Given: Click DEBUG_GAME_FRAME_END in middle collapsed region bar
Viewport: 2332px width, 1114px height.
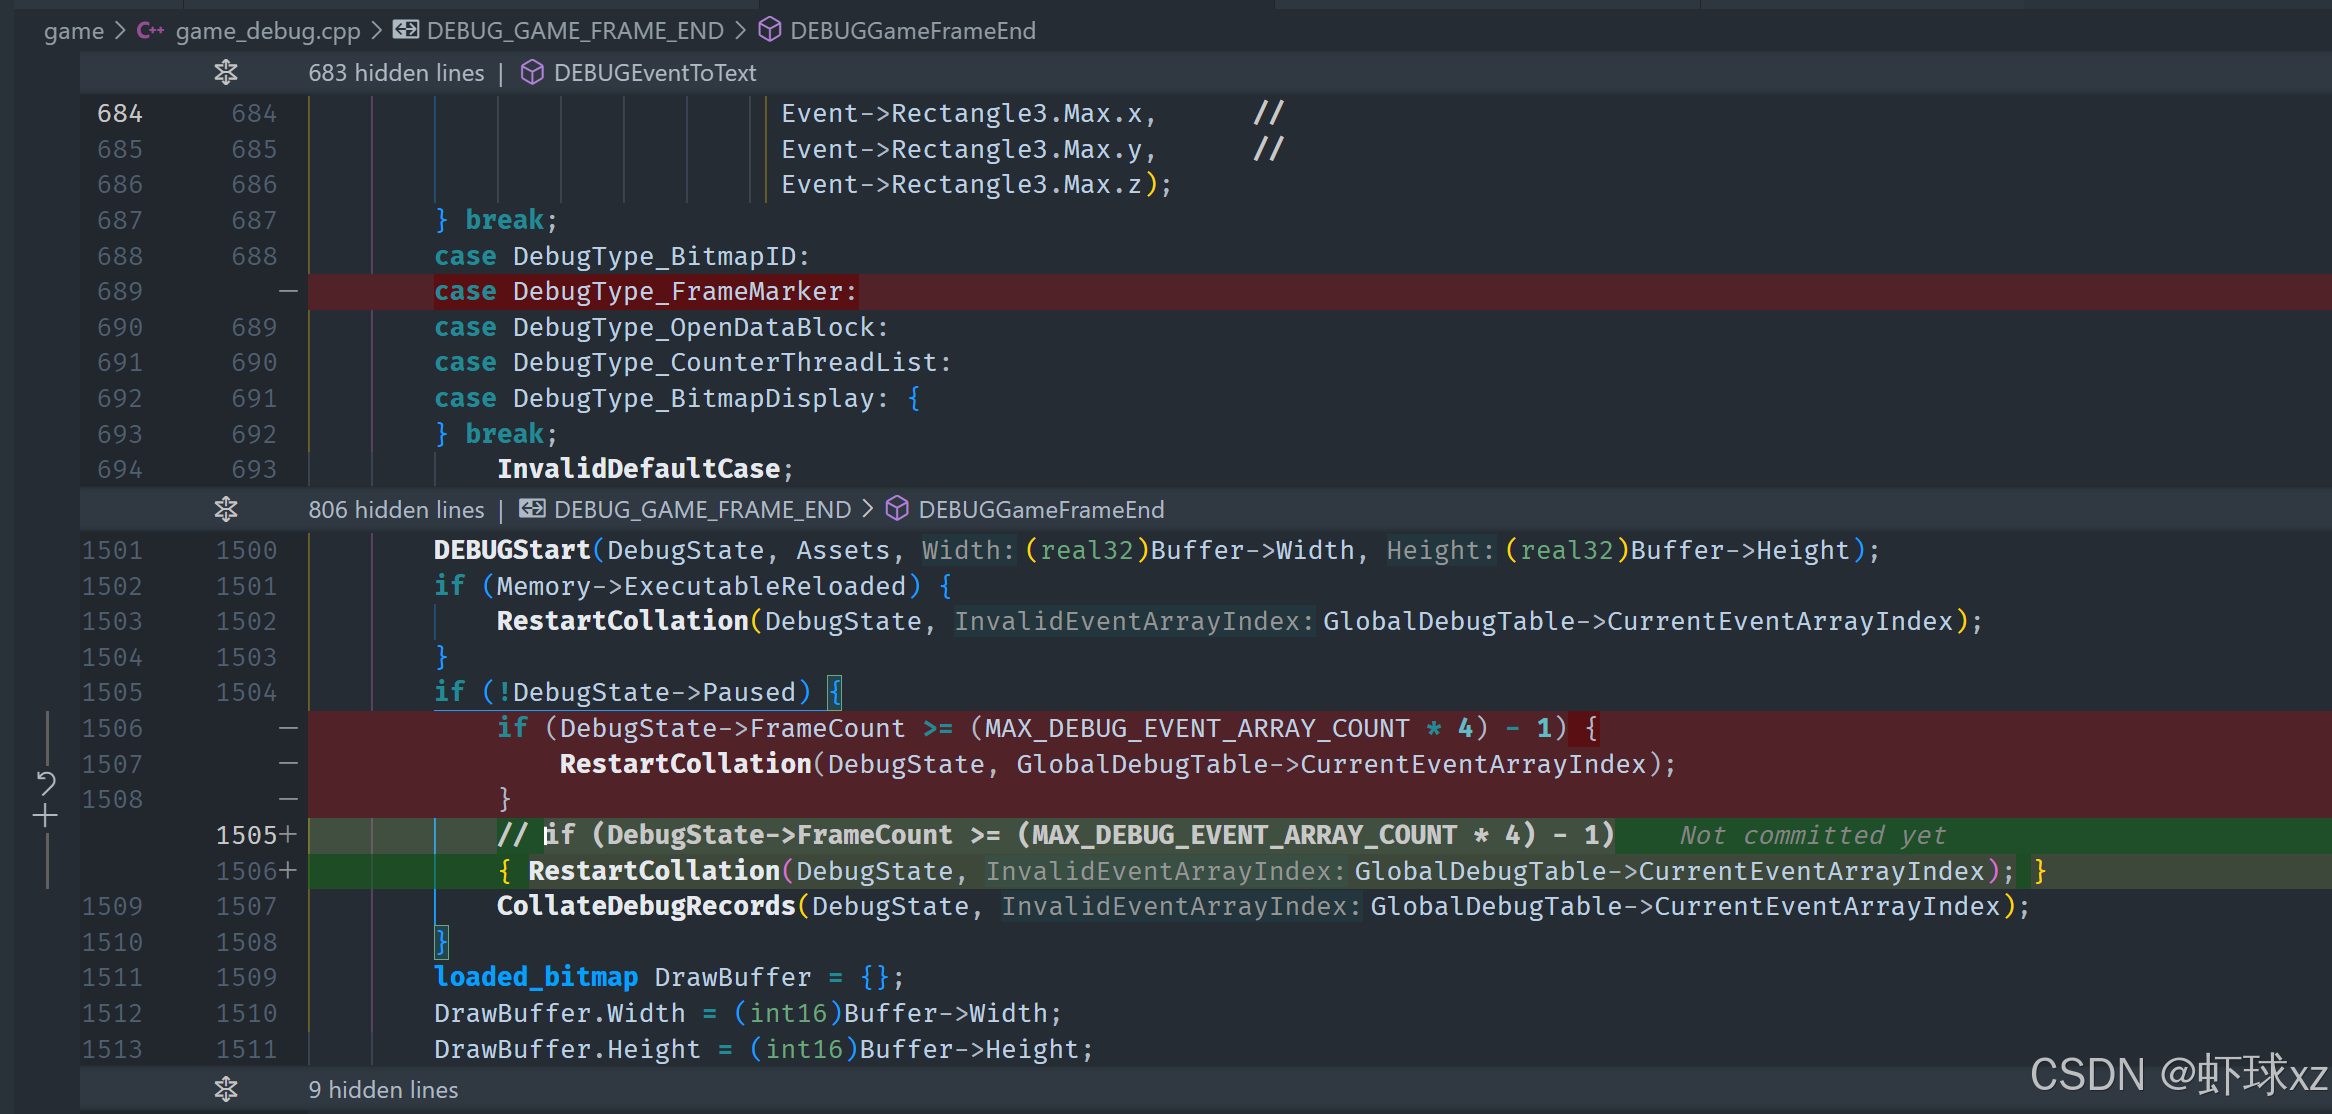Looking at the screenshot, I should click(702, 510).
